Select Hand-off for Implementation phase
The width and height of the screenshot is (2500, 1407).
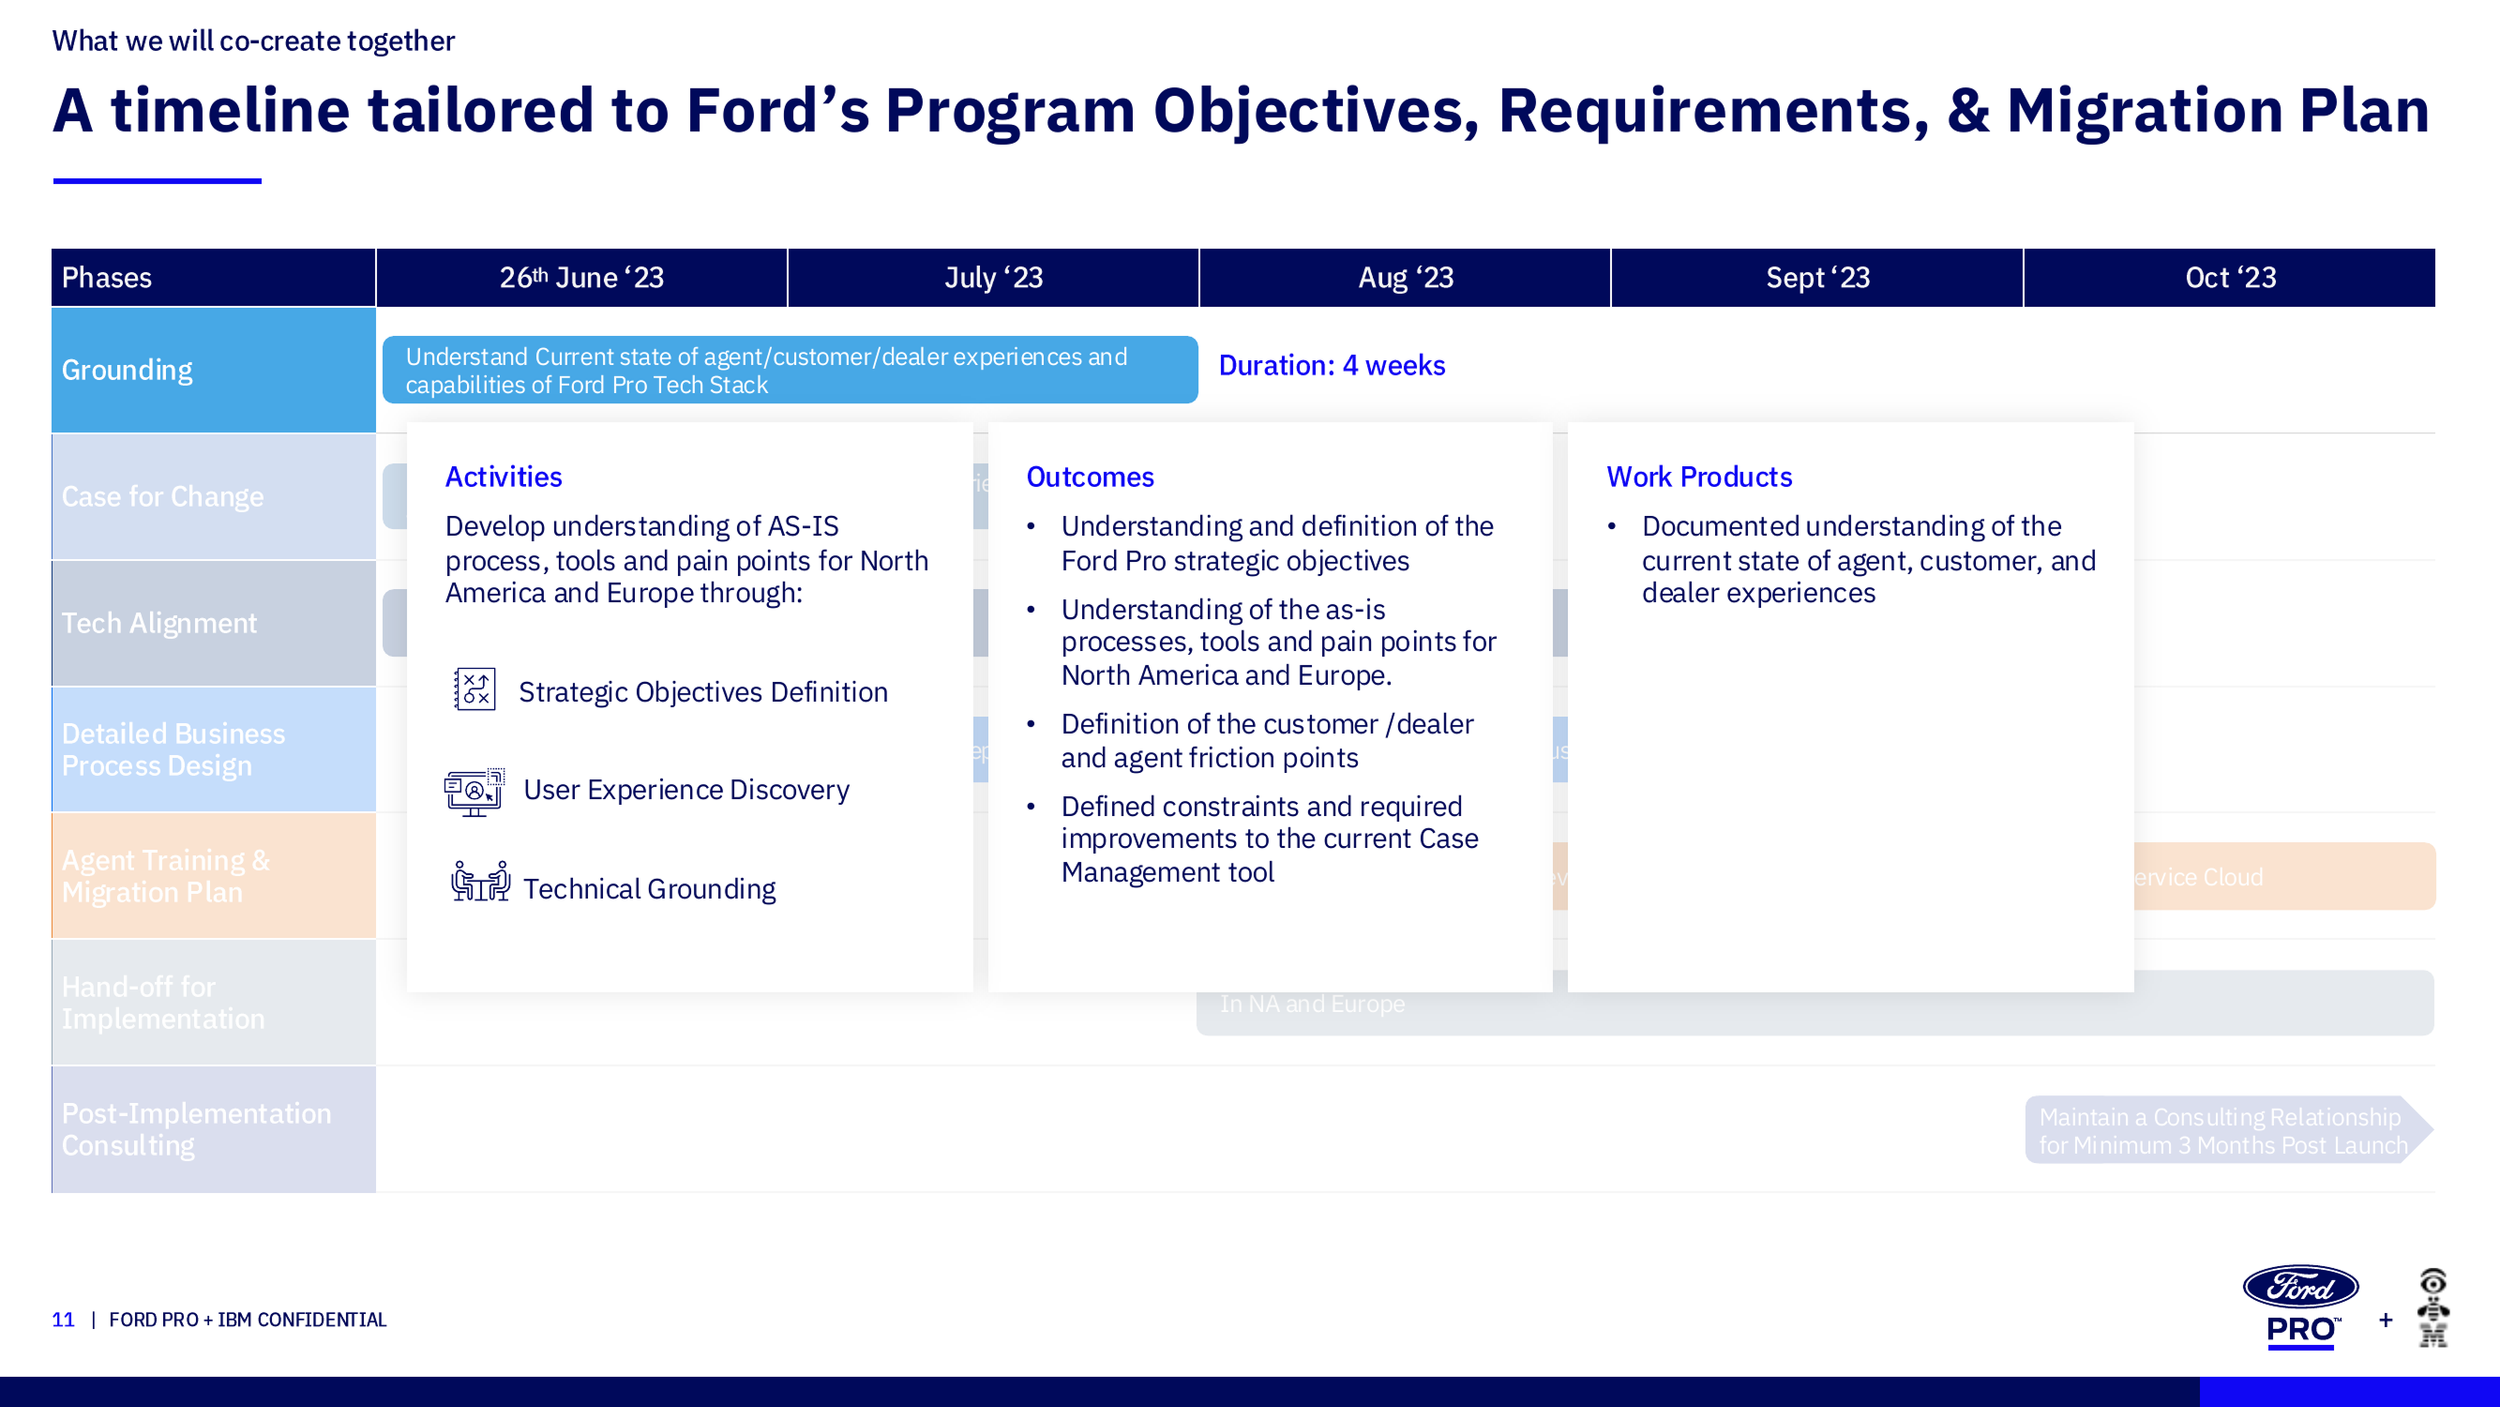pos(214,1002)
